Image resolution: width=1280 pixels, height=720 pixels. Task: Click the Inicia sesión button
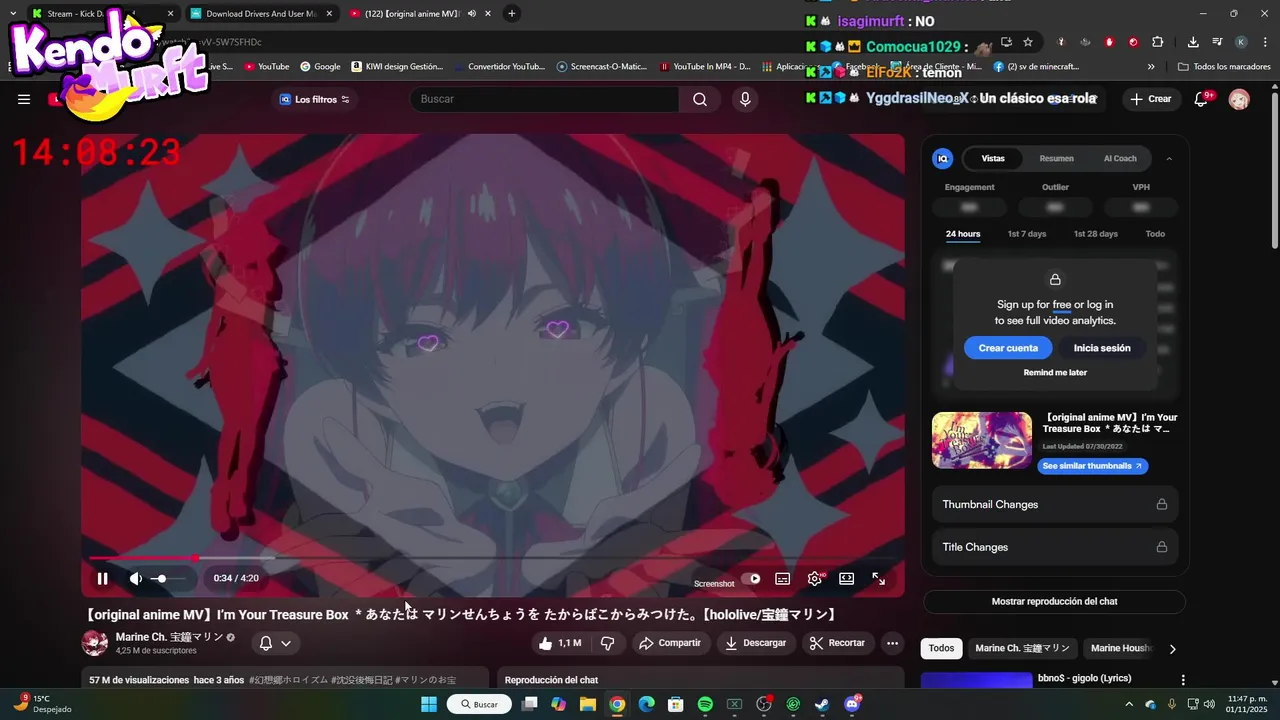click(x=1102, y=348)
